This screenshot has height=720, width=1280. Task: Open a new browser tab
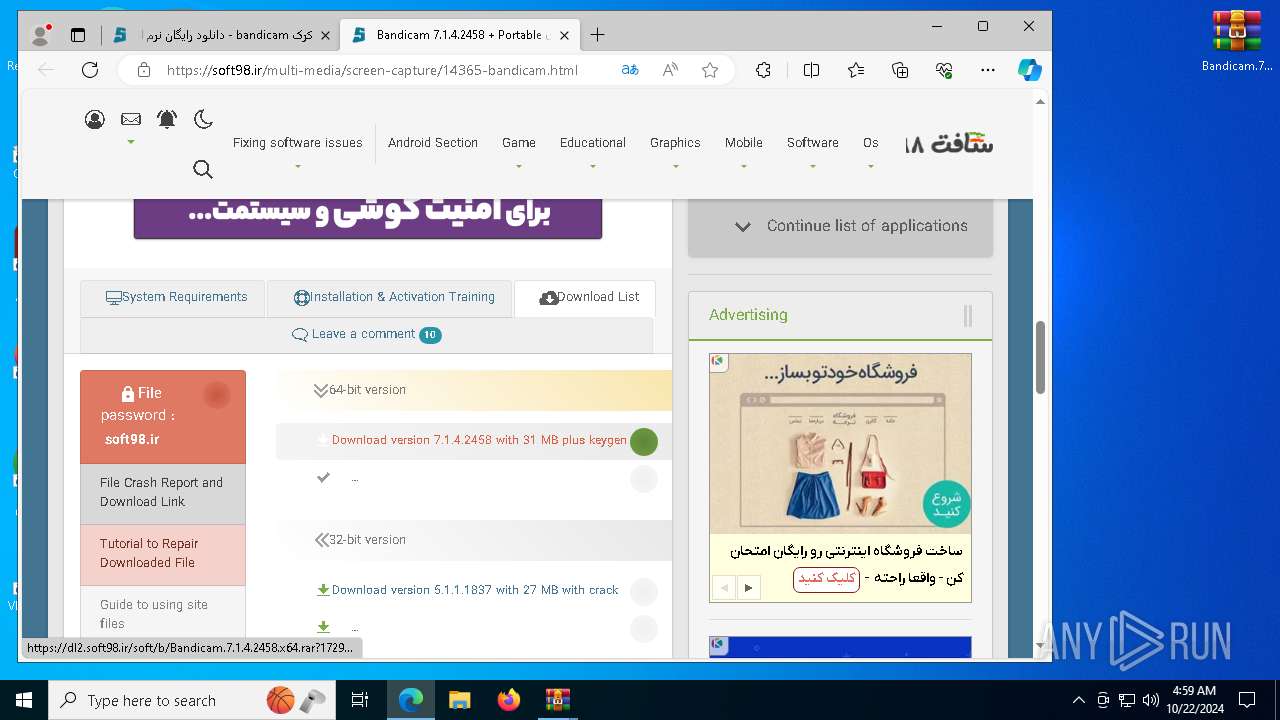pos(597,35)
